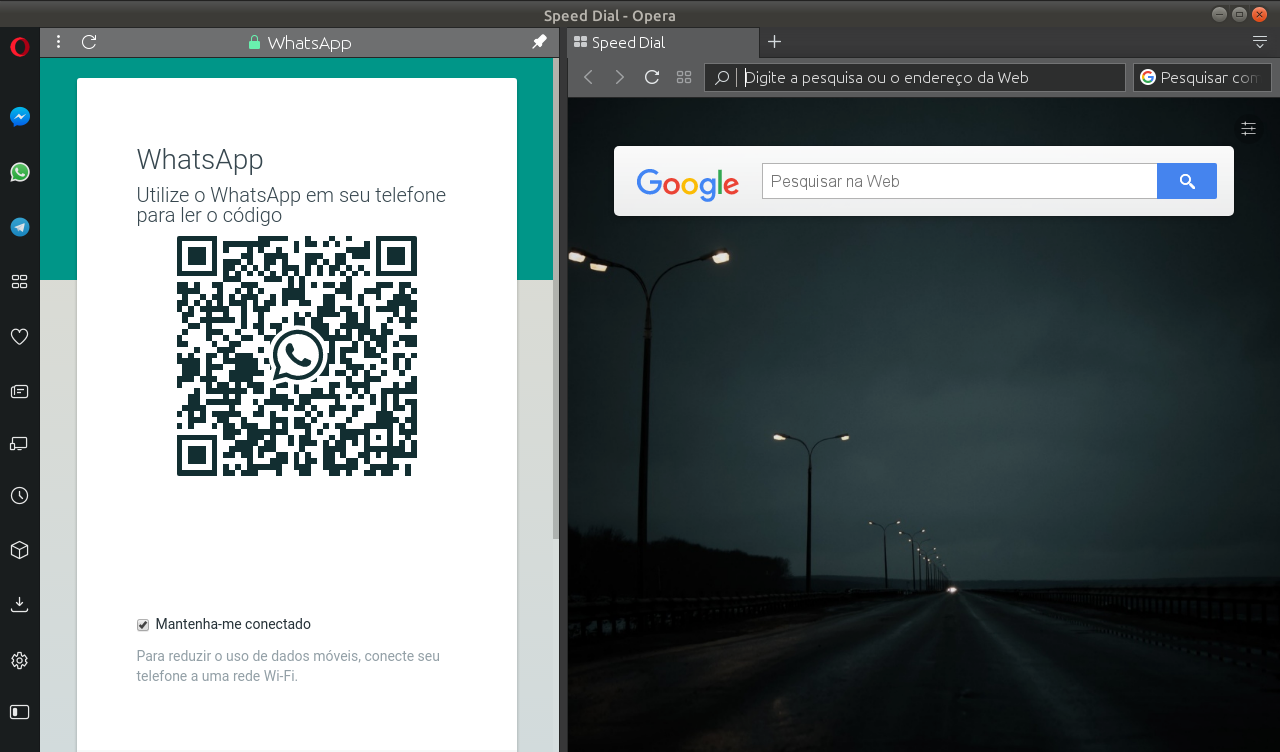This screenshot has width=1280, height=752.
Task: Uncheck Mantenha-me conectado checkbox
Action: [143, 625]
